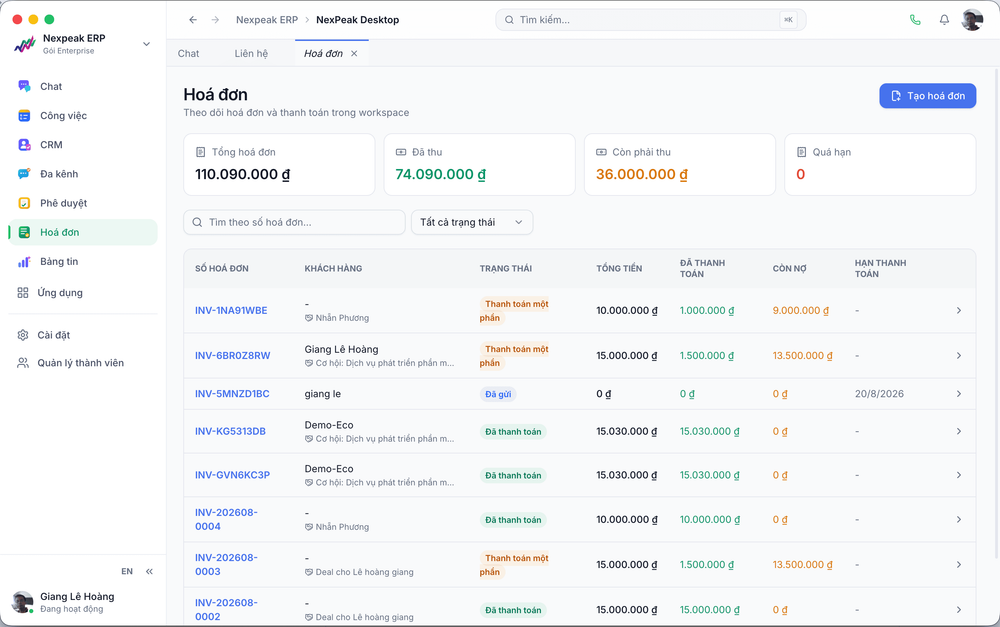
Task: Switch to the Chat tab
Action: (x=188, y=54)
